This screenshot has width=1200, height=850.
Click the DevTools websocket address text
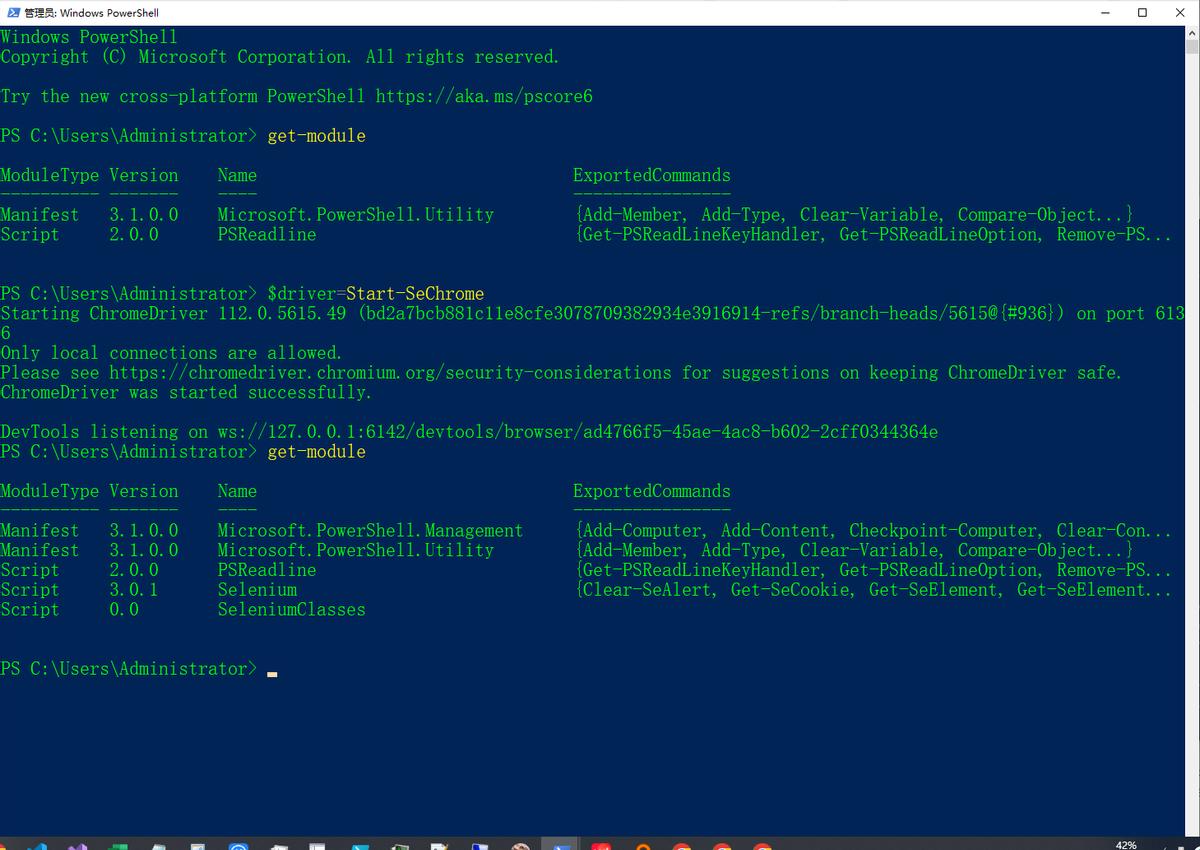(577, 432)
